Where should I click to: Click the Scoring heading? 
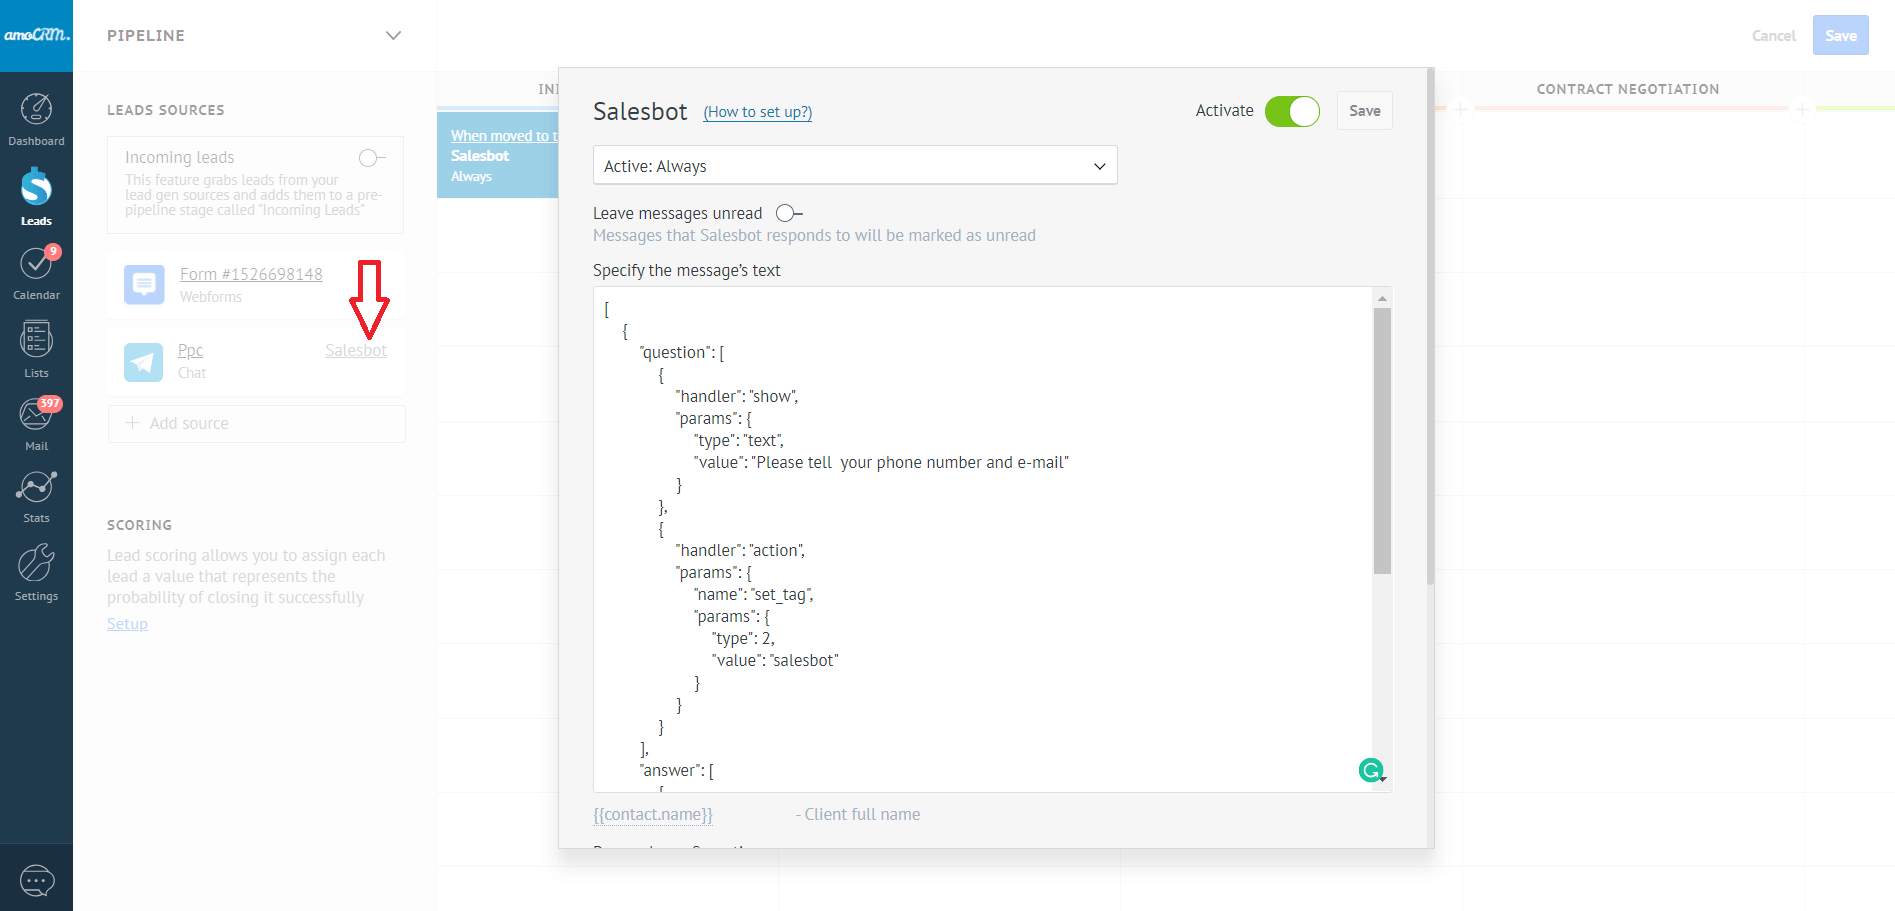(x=139, y=525)
